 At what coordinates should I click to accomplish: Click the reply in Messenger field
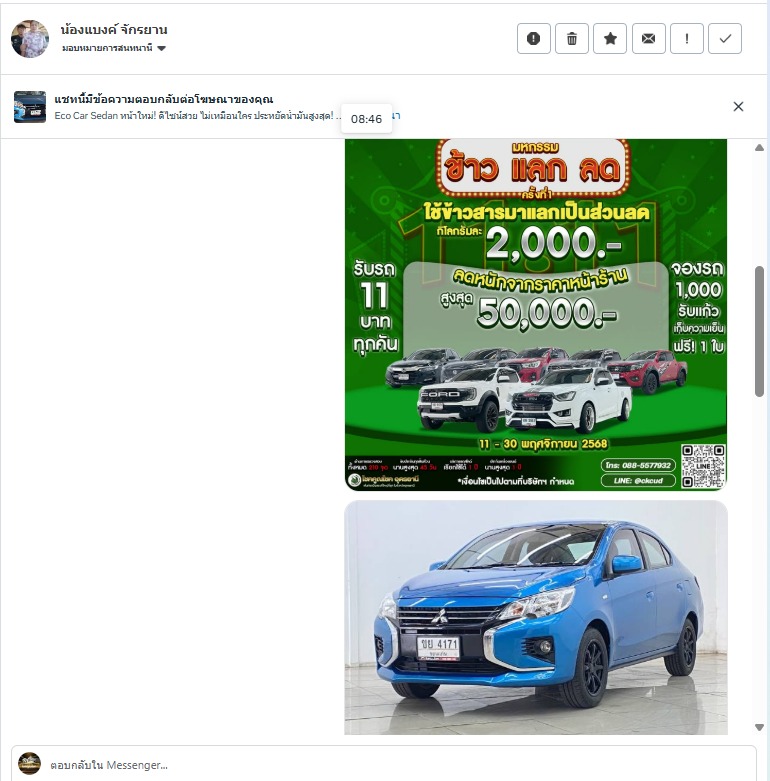[x=384, y=765]
